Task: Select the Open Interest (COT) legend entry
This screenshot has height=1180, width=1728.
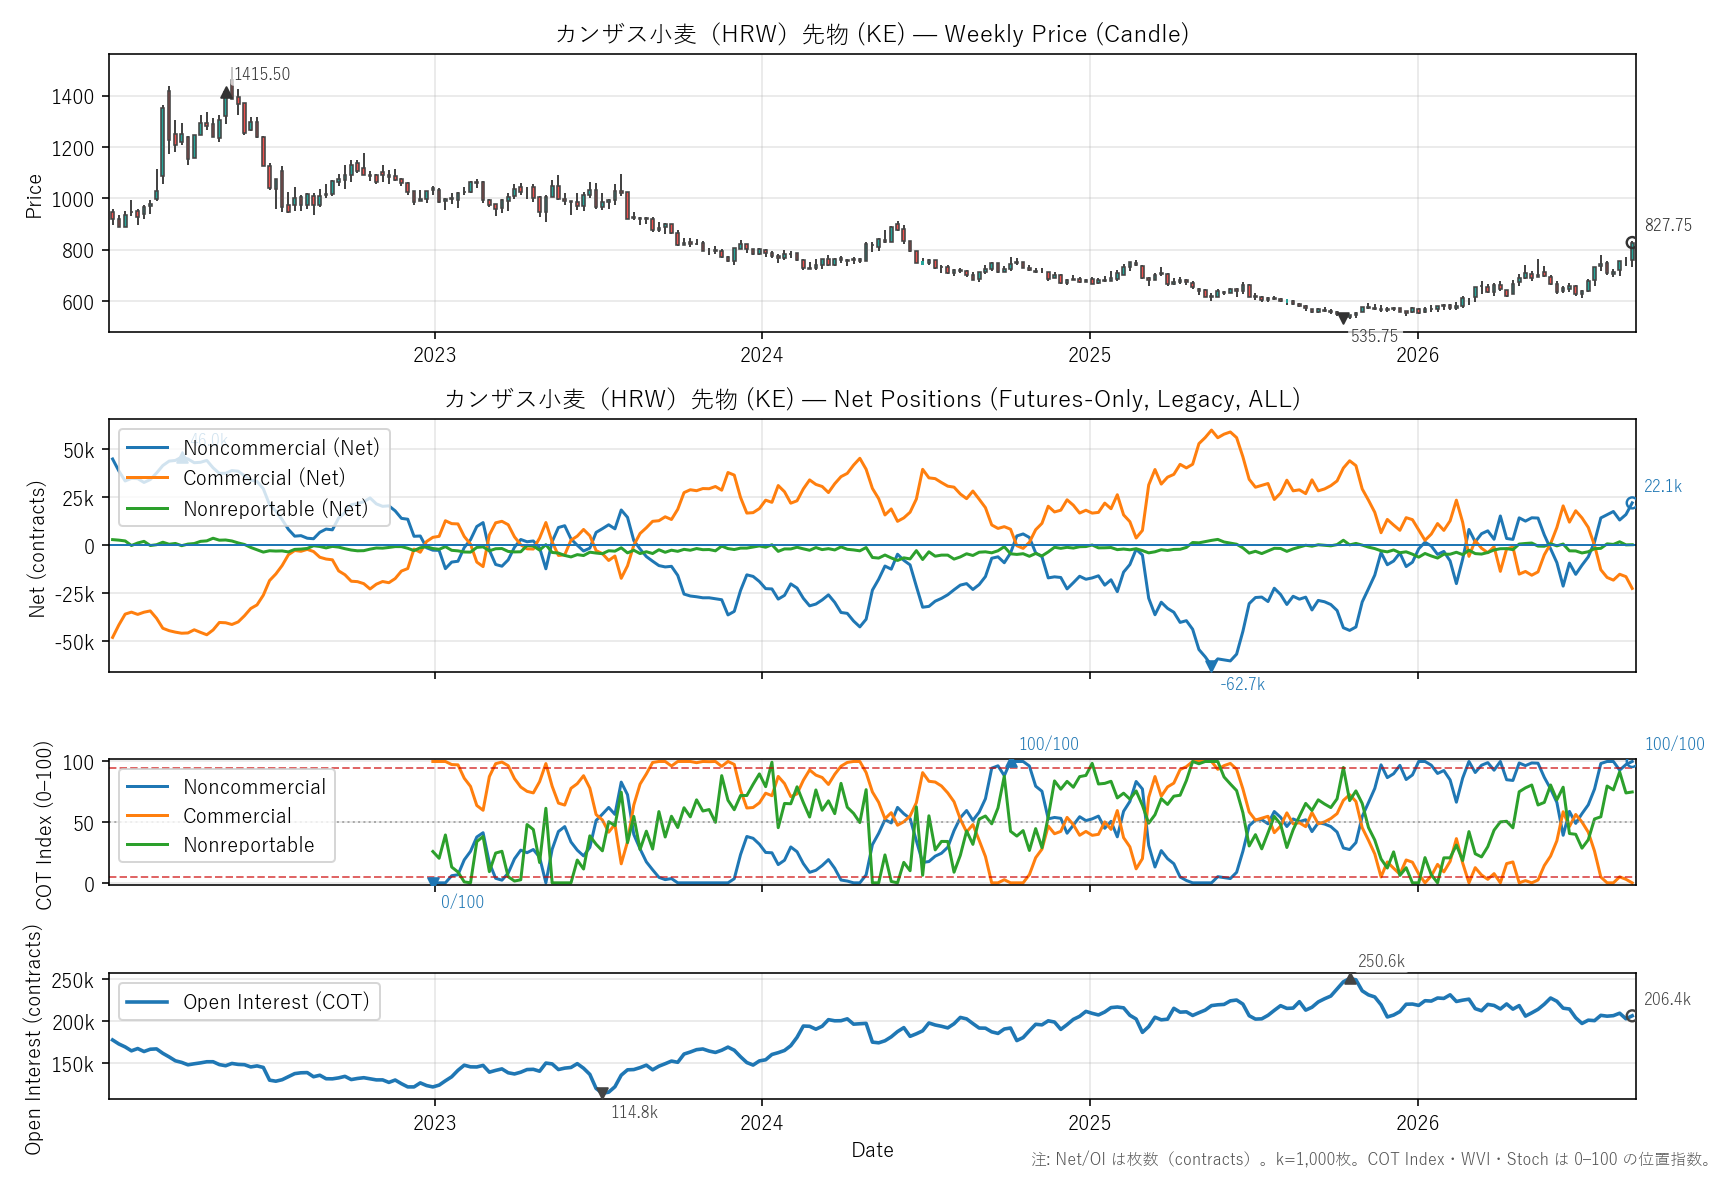Action: pyautogui.click(x=276, y=1002)
